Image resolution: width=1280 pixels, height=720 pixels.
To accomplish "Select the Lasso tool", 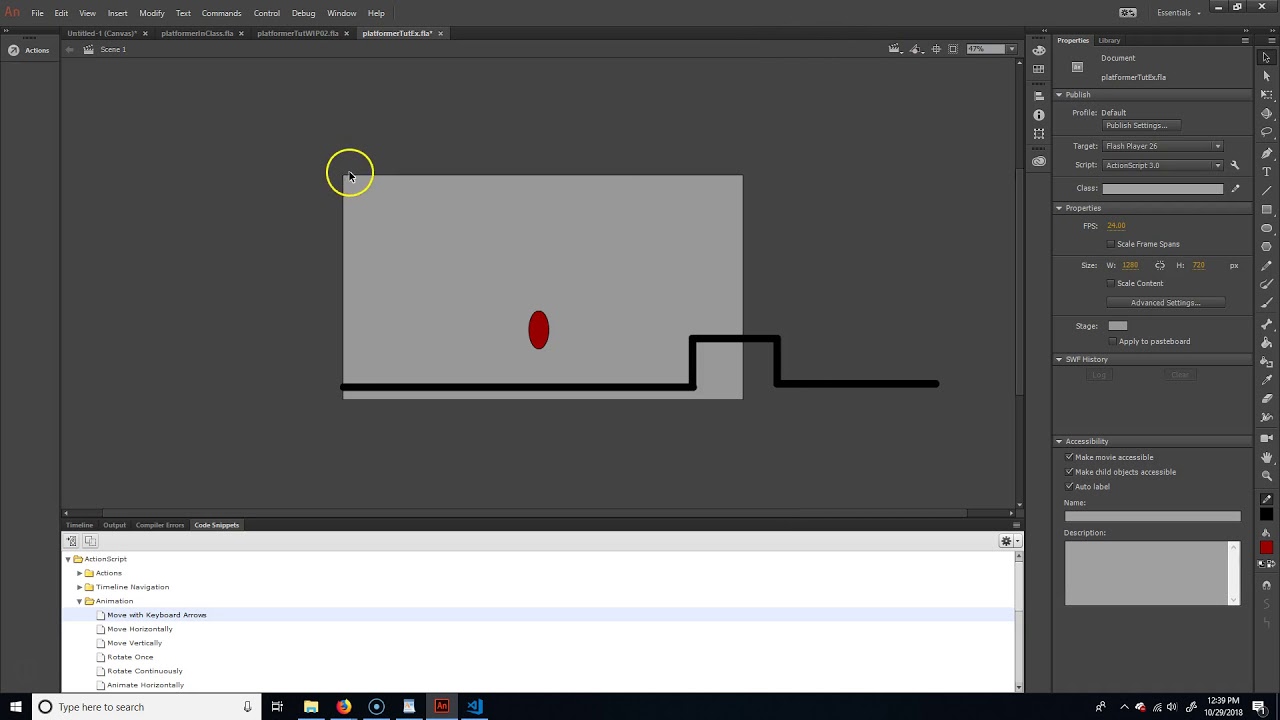I will point(1266,133).
